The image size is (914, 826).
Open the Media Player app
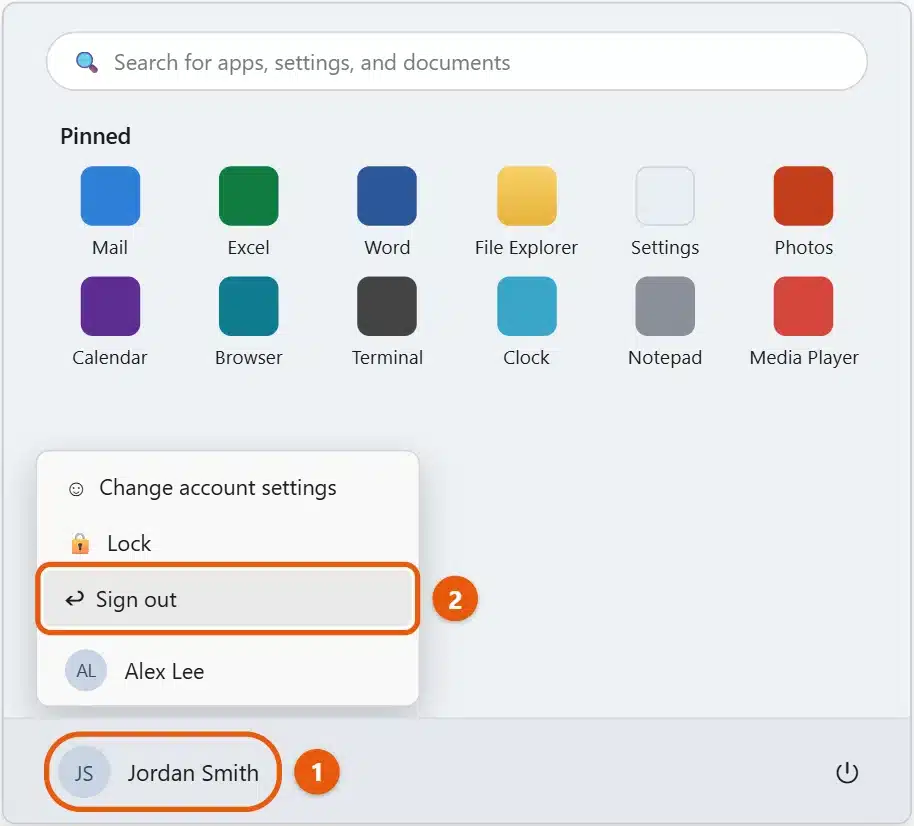pyautogui.click(x=803, y=307)
